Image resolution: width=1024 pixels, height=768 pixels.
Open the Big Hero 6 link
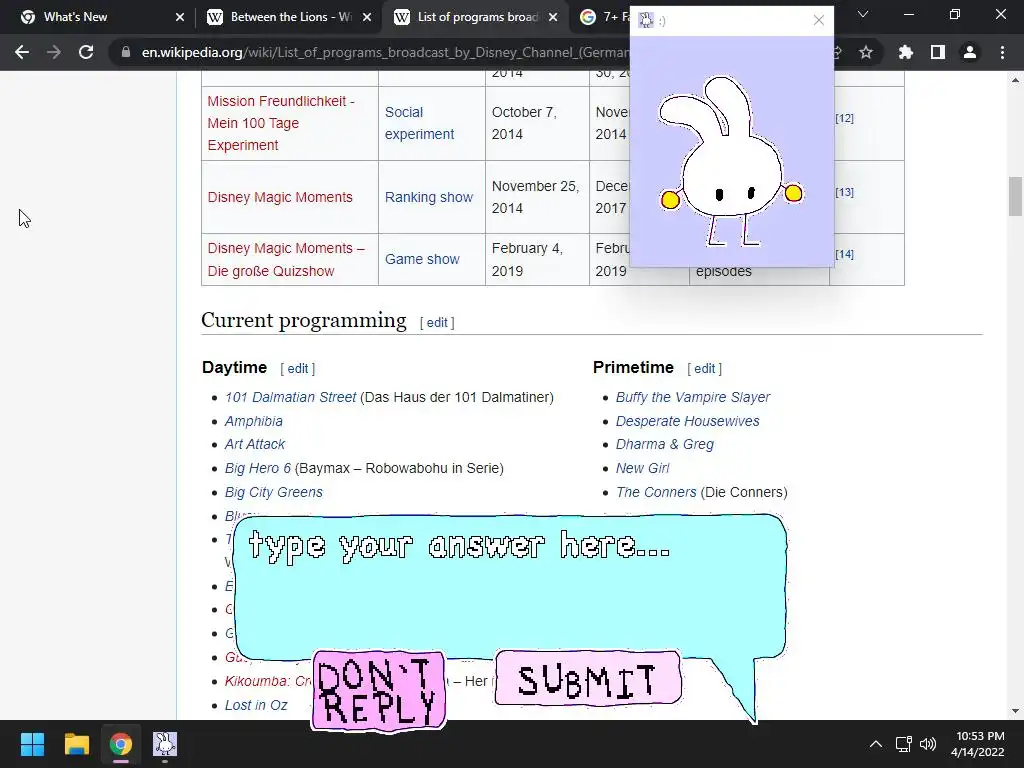(x=257, y=468)
